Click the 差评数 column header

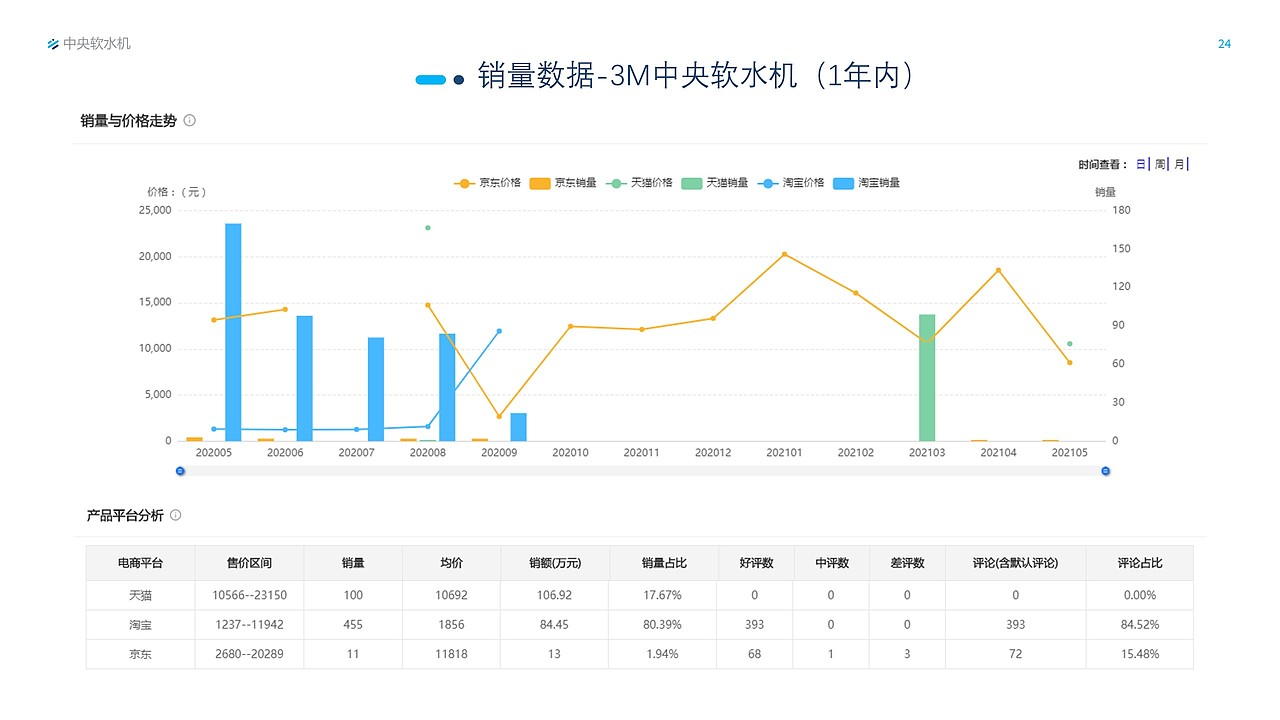907,563
